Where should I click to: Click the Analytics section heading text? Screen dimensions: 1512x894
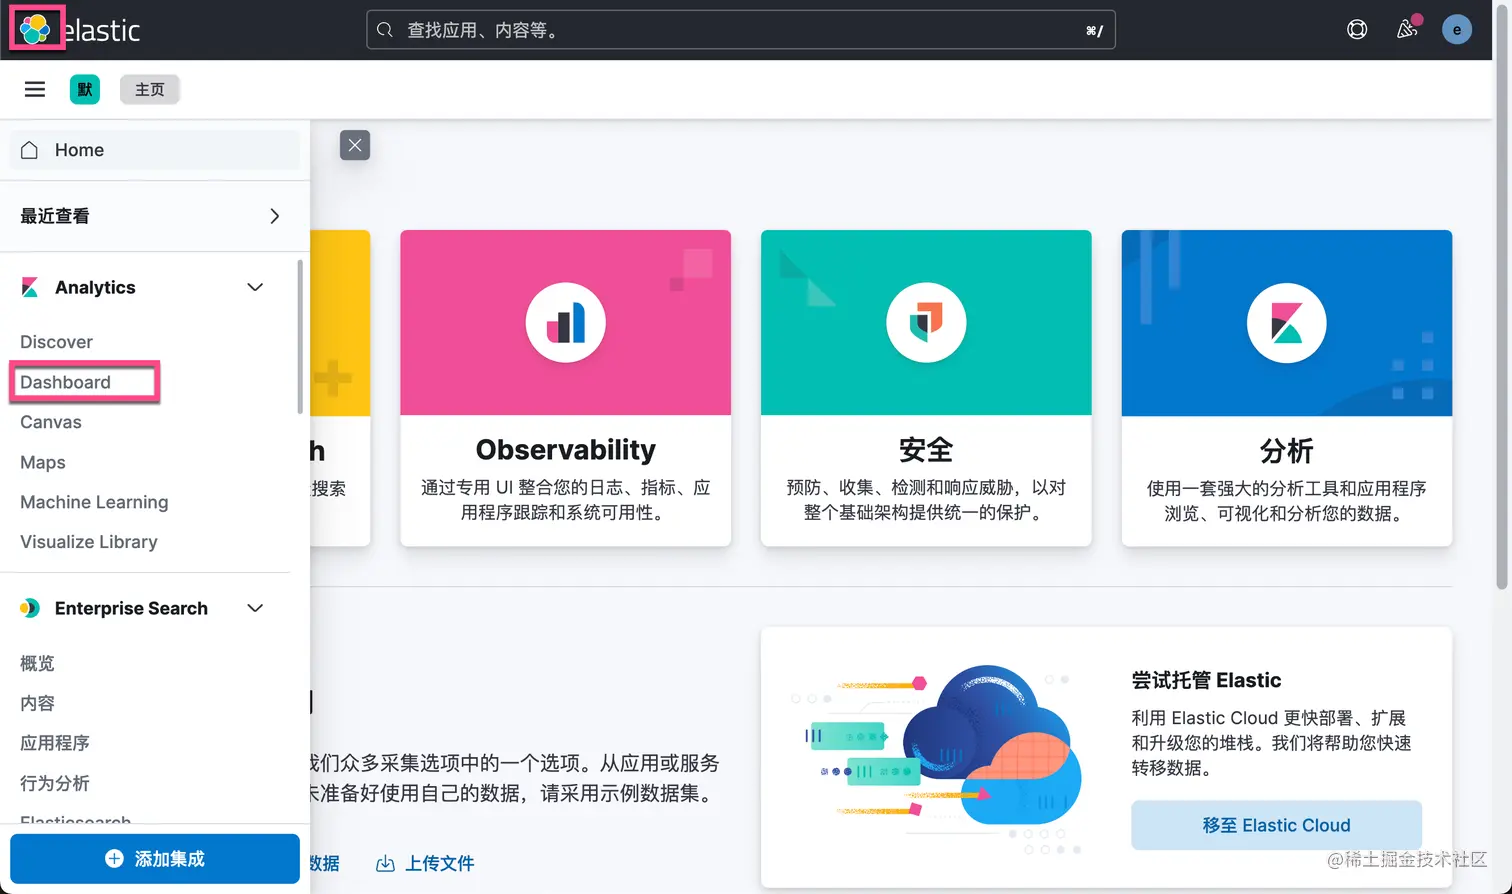(95, 288)
